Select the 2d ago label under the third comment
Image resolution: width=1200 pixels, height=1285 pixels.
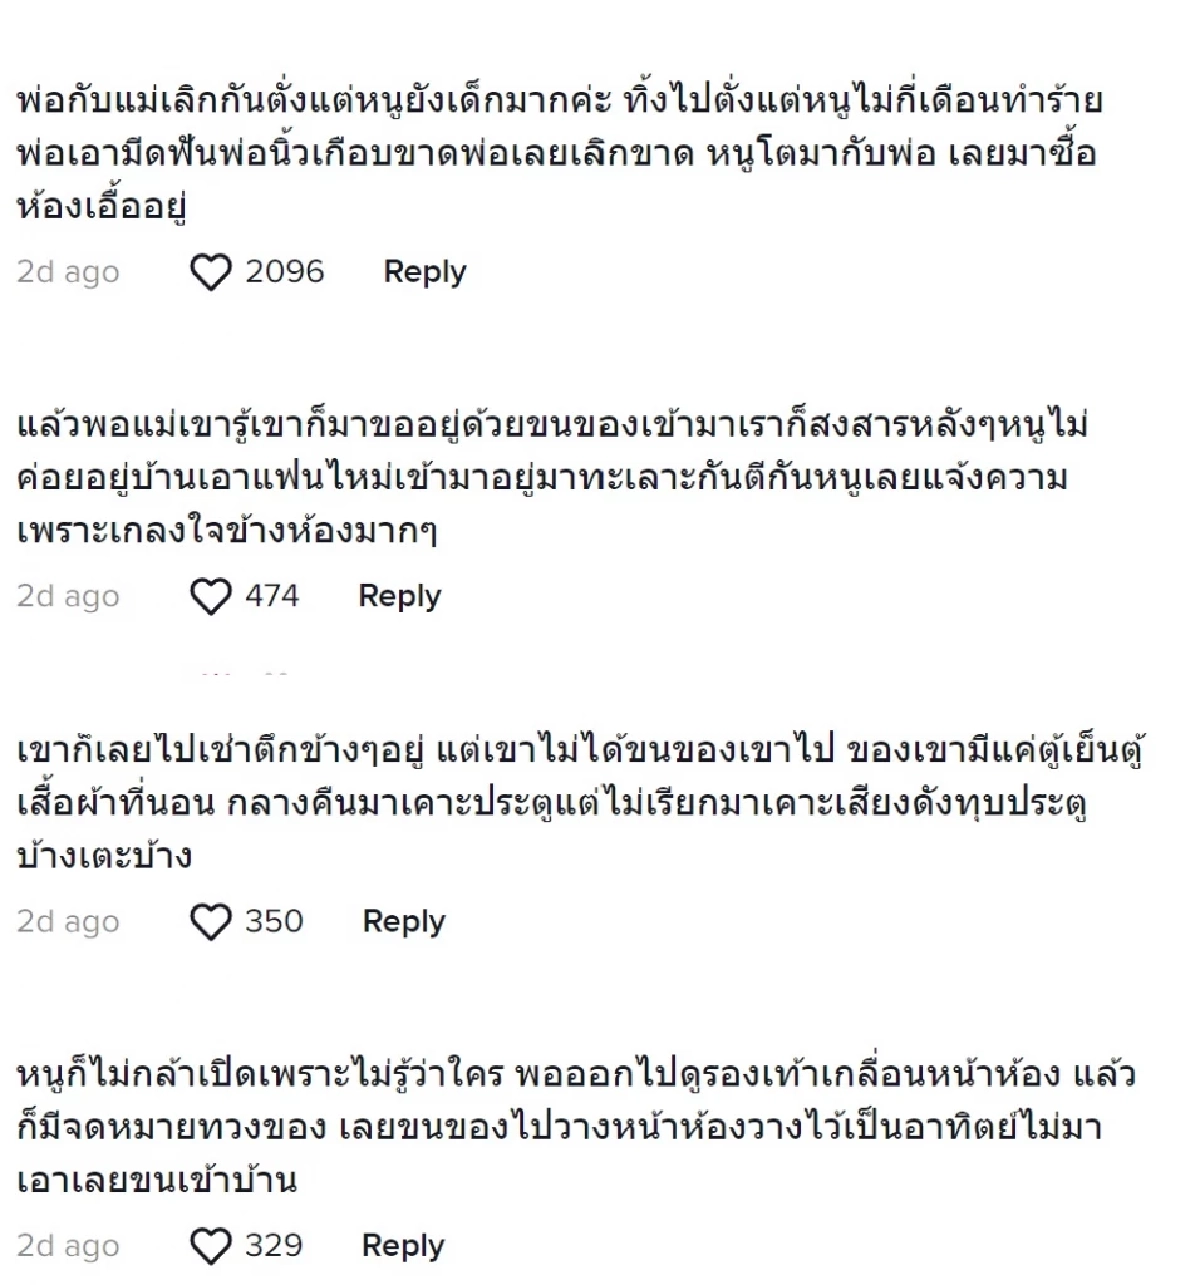click(x=69, y=922)
